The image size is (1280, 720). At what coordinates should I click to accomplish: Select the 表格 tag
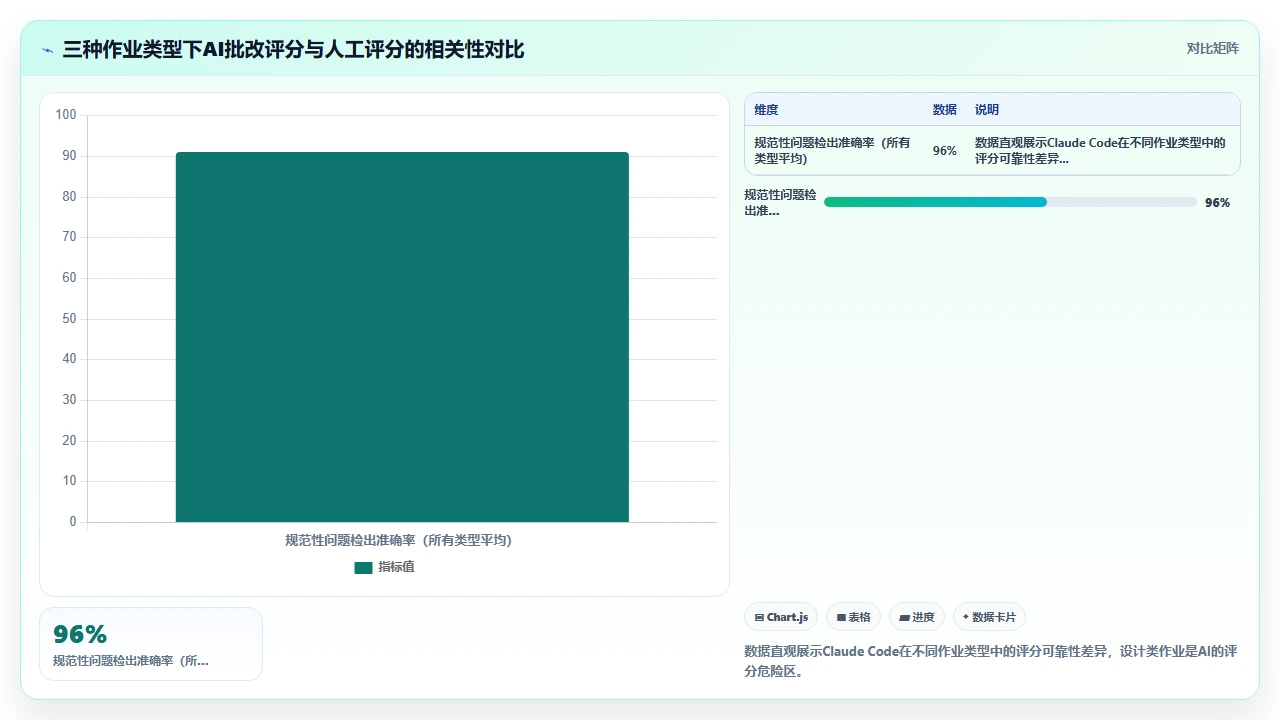pyautogui.click(x=853, y=617)
